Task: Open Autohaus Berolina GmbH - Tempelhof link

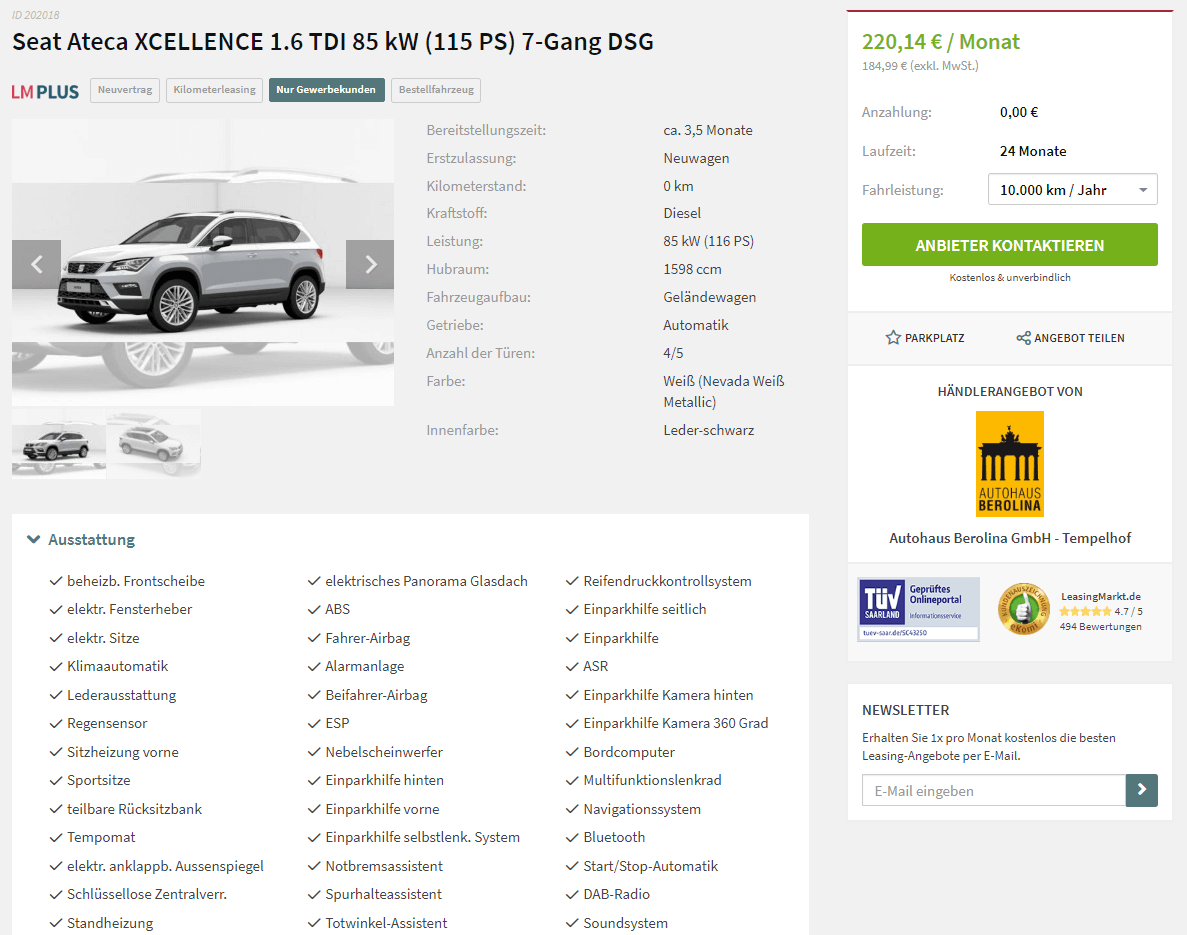Action: pos(1010,538)
